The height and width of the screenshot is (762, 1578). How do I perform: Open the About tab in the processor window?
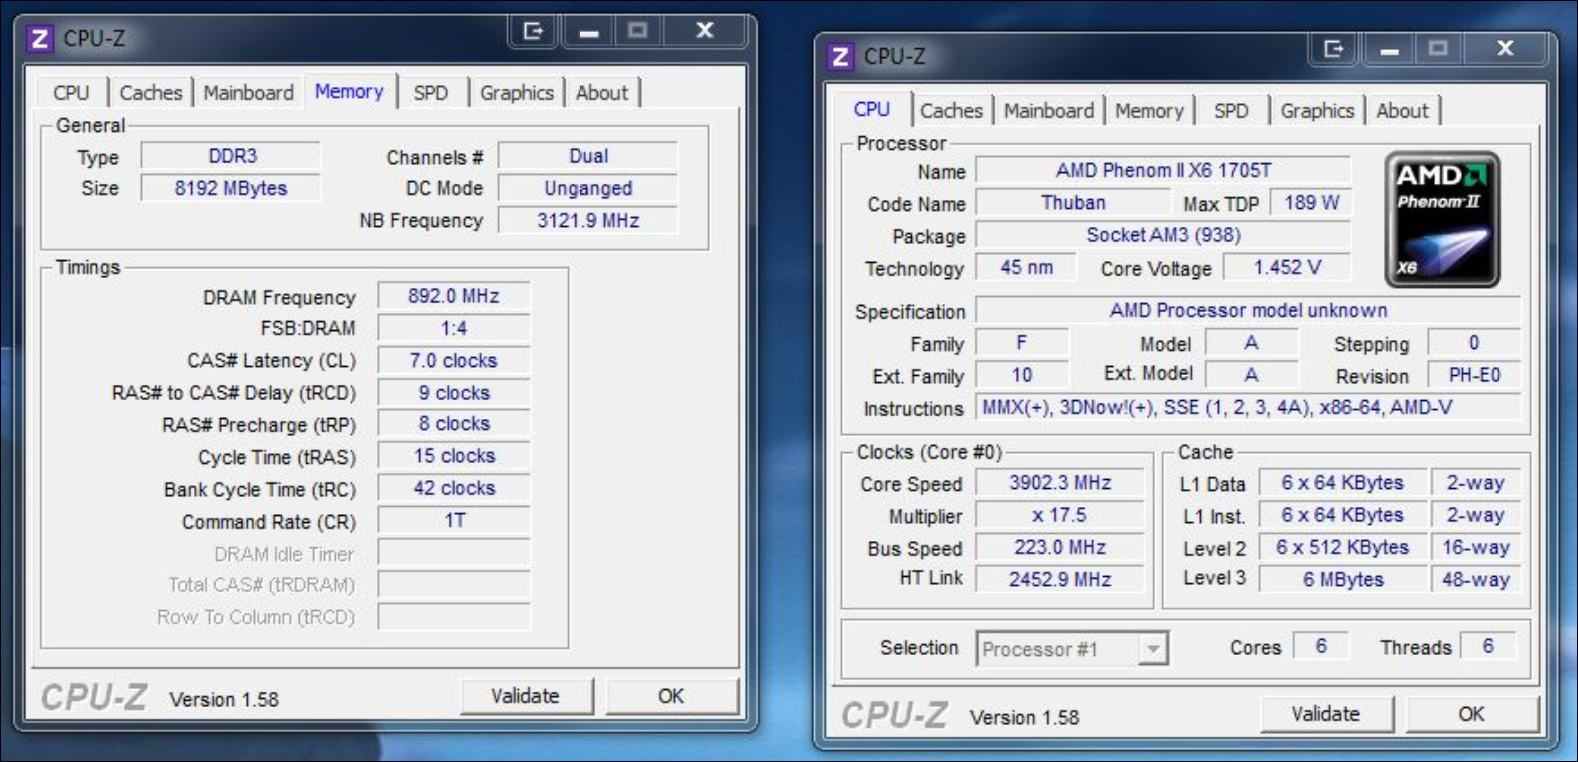(1403, 111)
